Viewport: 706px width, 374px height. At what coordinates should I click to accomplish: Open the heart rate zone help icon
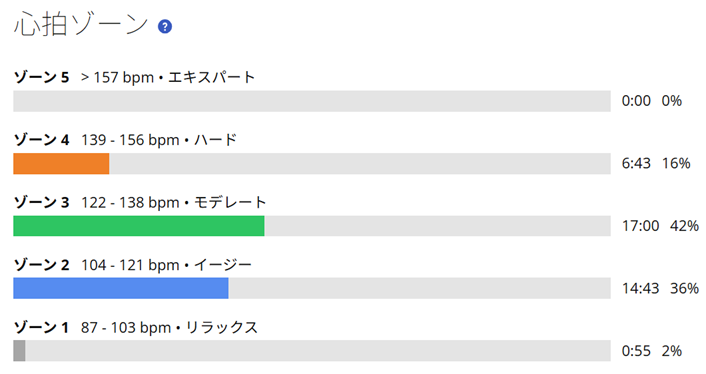[165, 27]
